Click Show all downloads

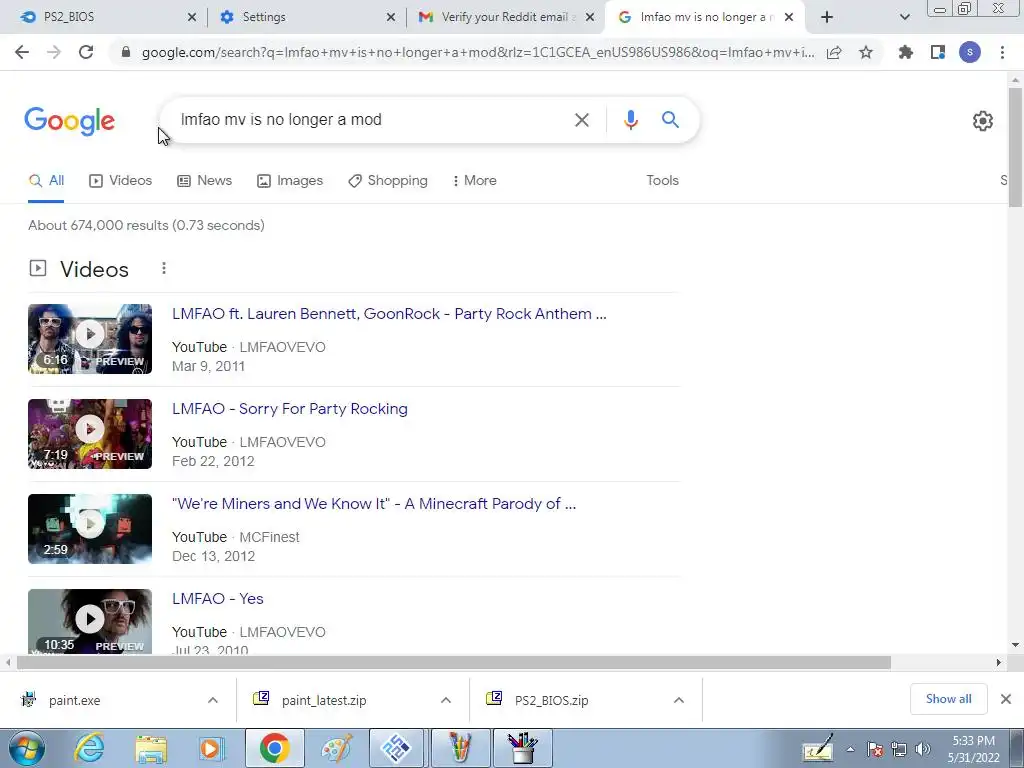click(948, 699)
